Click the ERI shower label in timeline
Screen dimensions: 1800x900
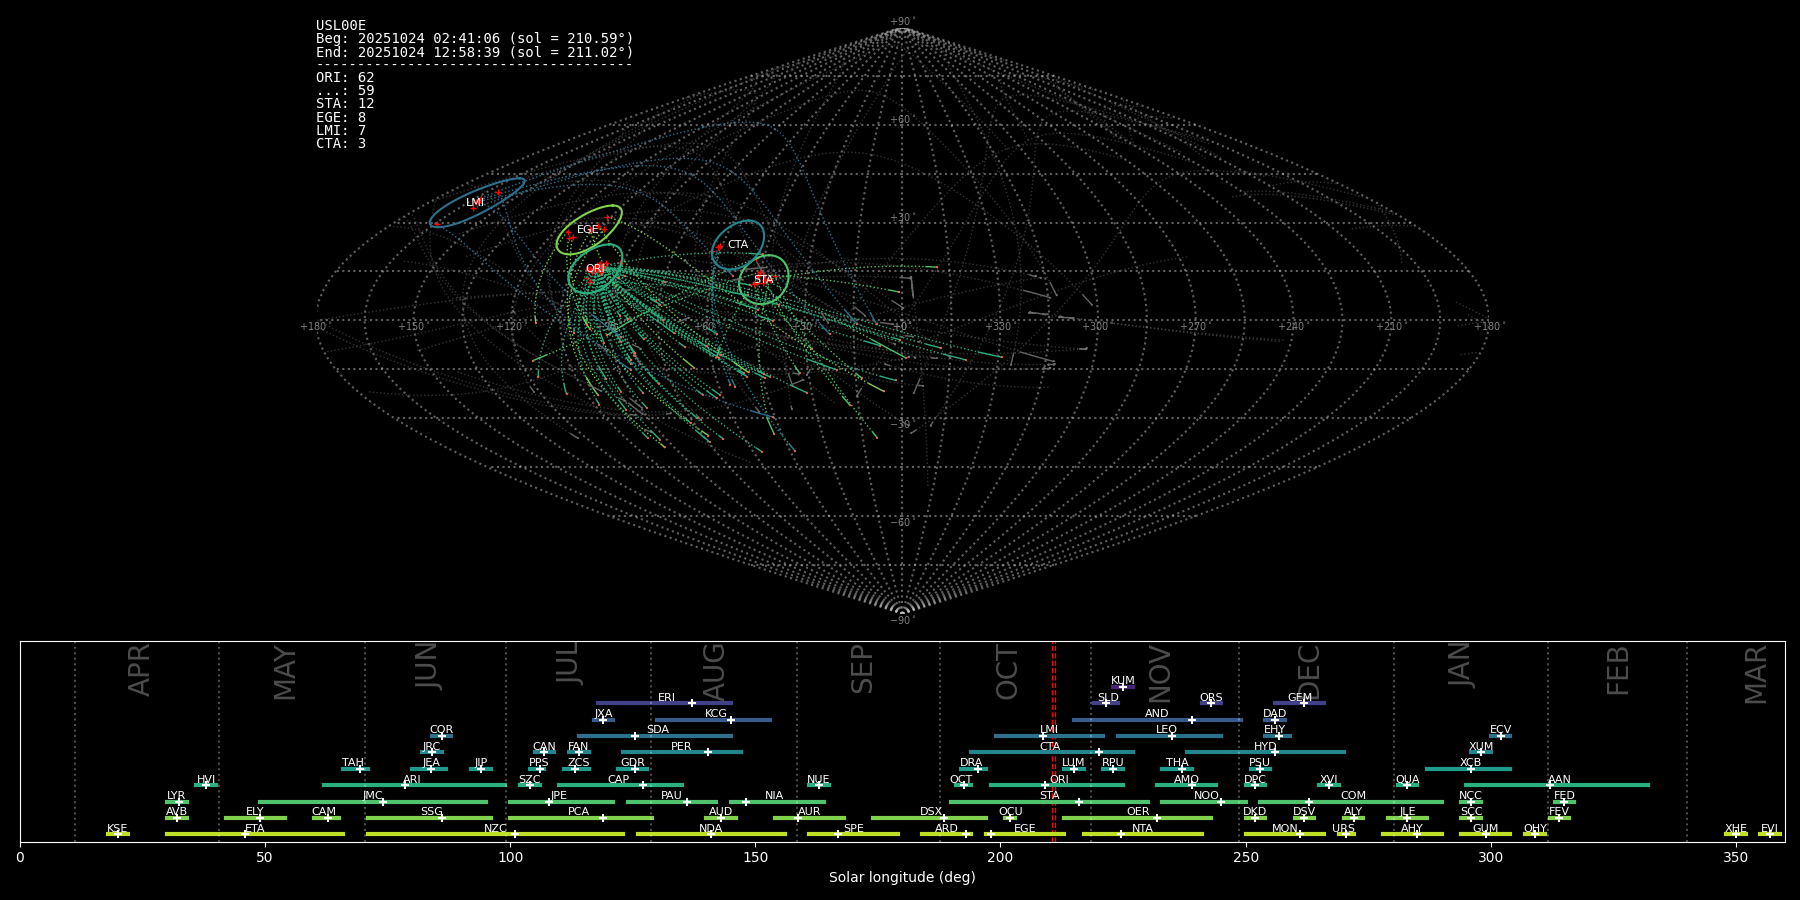667,698
